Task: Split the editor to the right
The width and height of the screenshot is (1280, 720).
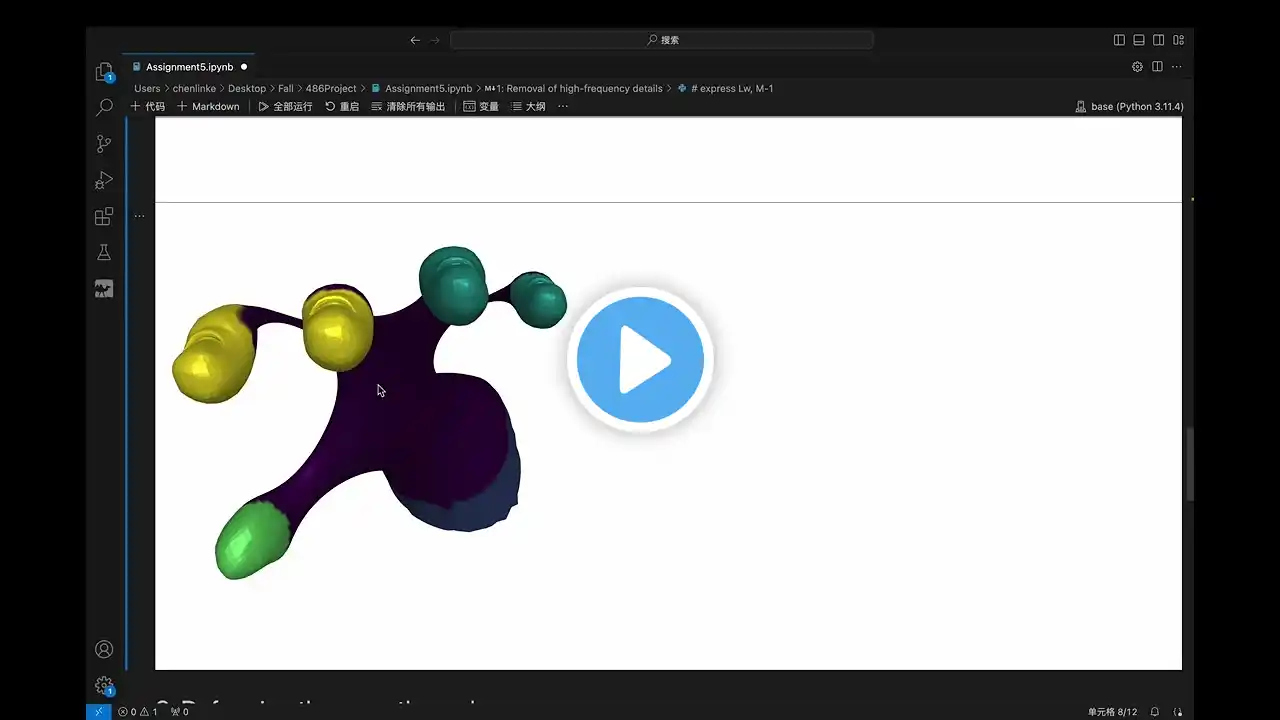Action: tap(1157, 67)
